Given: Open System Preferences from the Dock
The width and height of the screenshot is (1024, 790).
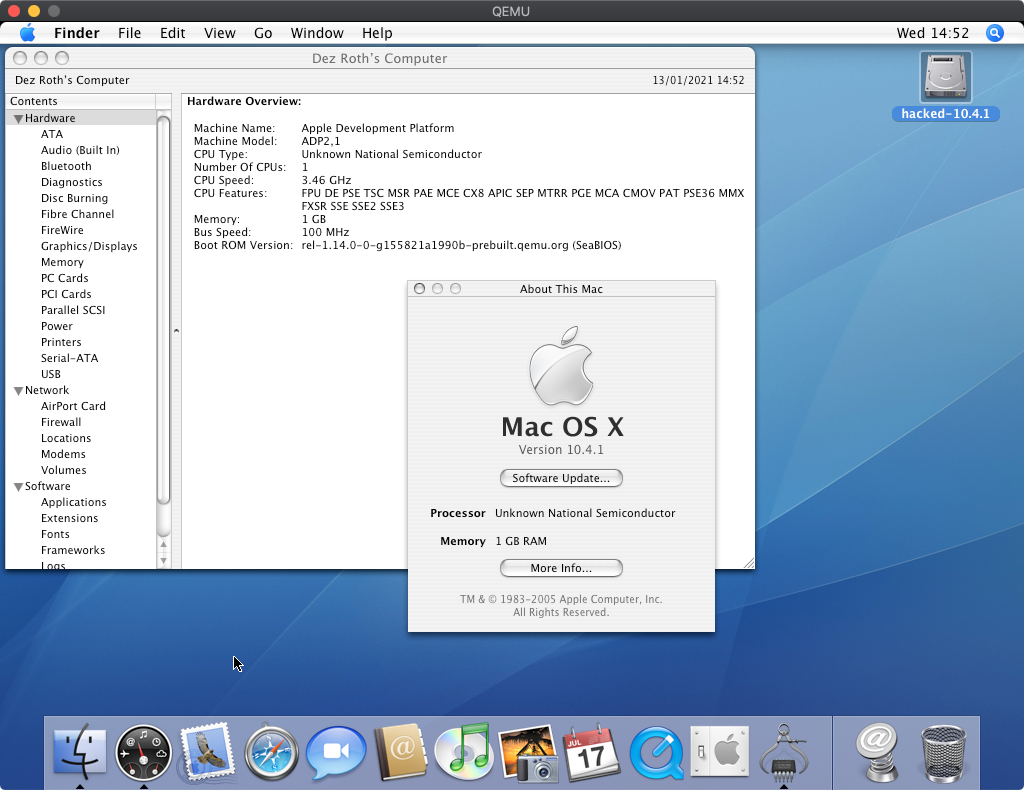Looking at the screenshot, I should (x=720, y=751).
